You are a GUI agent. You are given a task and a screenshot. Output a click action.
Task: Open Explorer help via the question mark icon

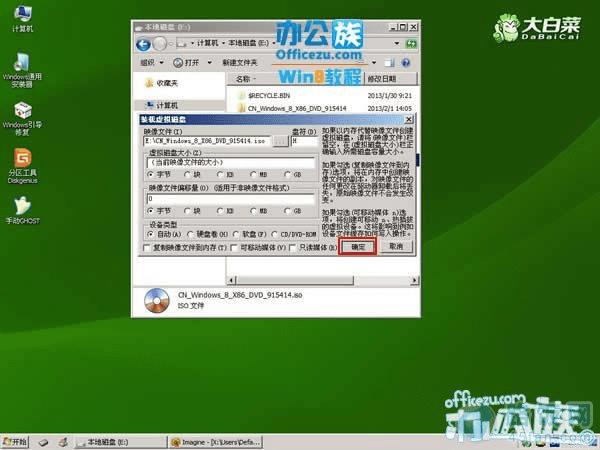[x=406, y=63]
